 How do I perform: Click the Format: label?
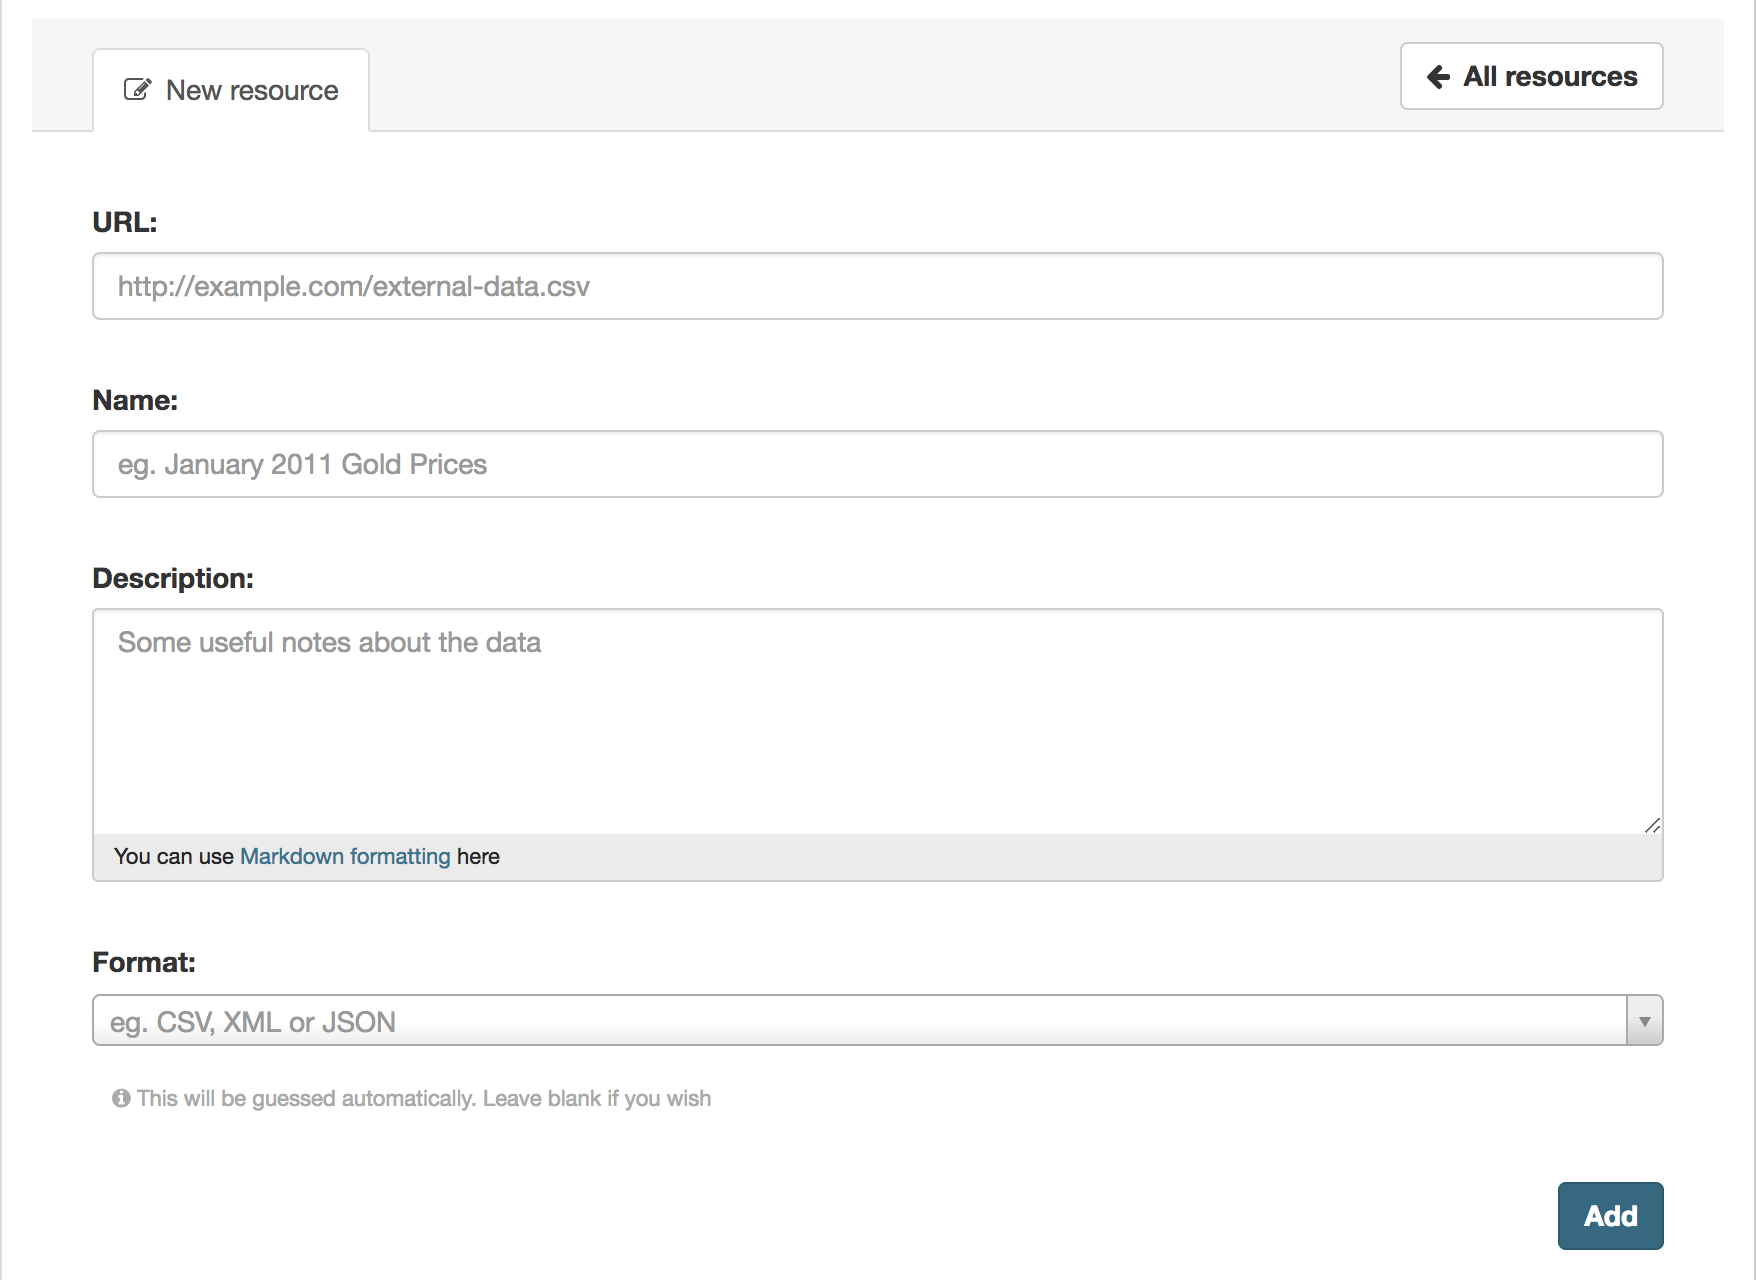pyautogui.click(x=144, y=962)
